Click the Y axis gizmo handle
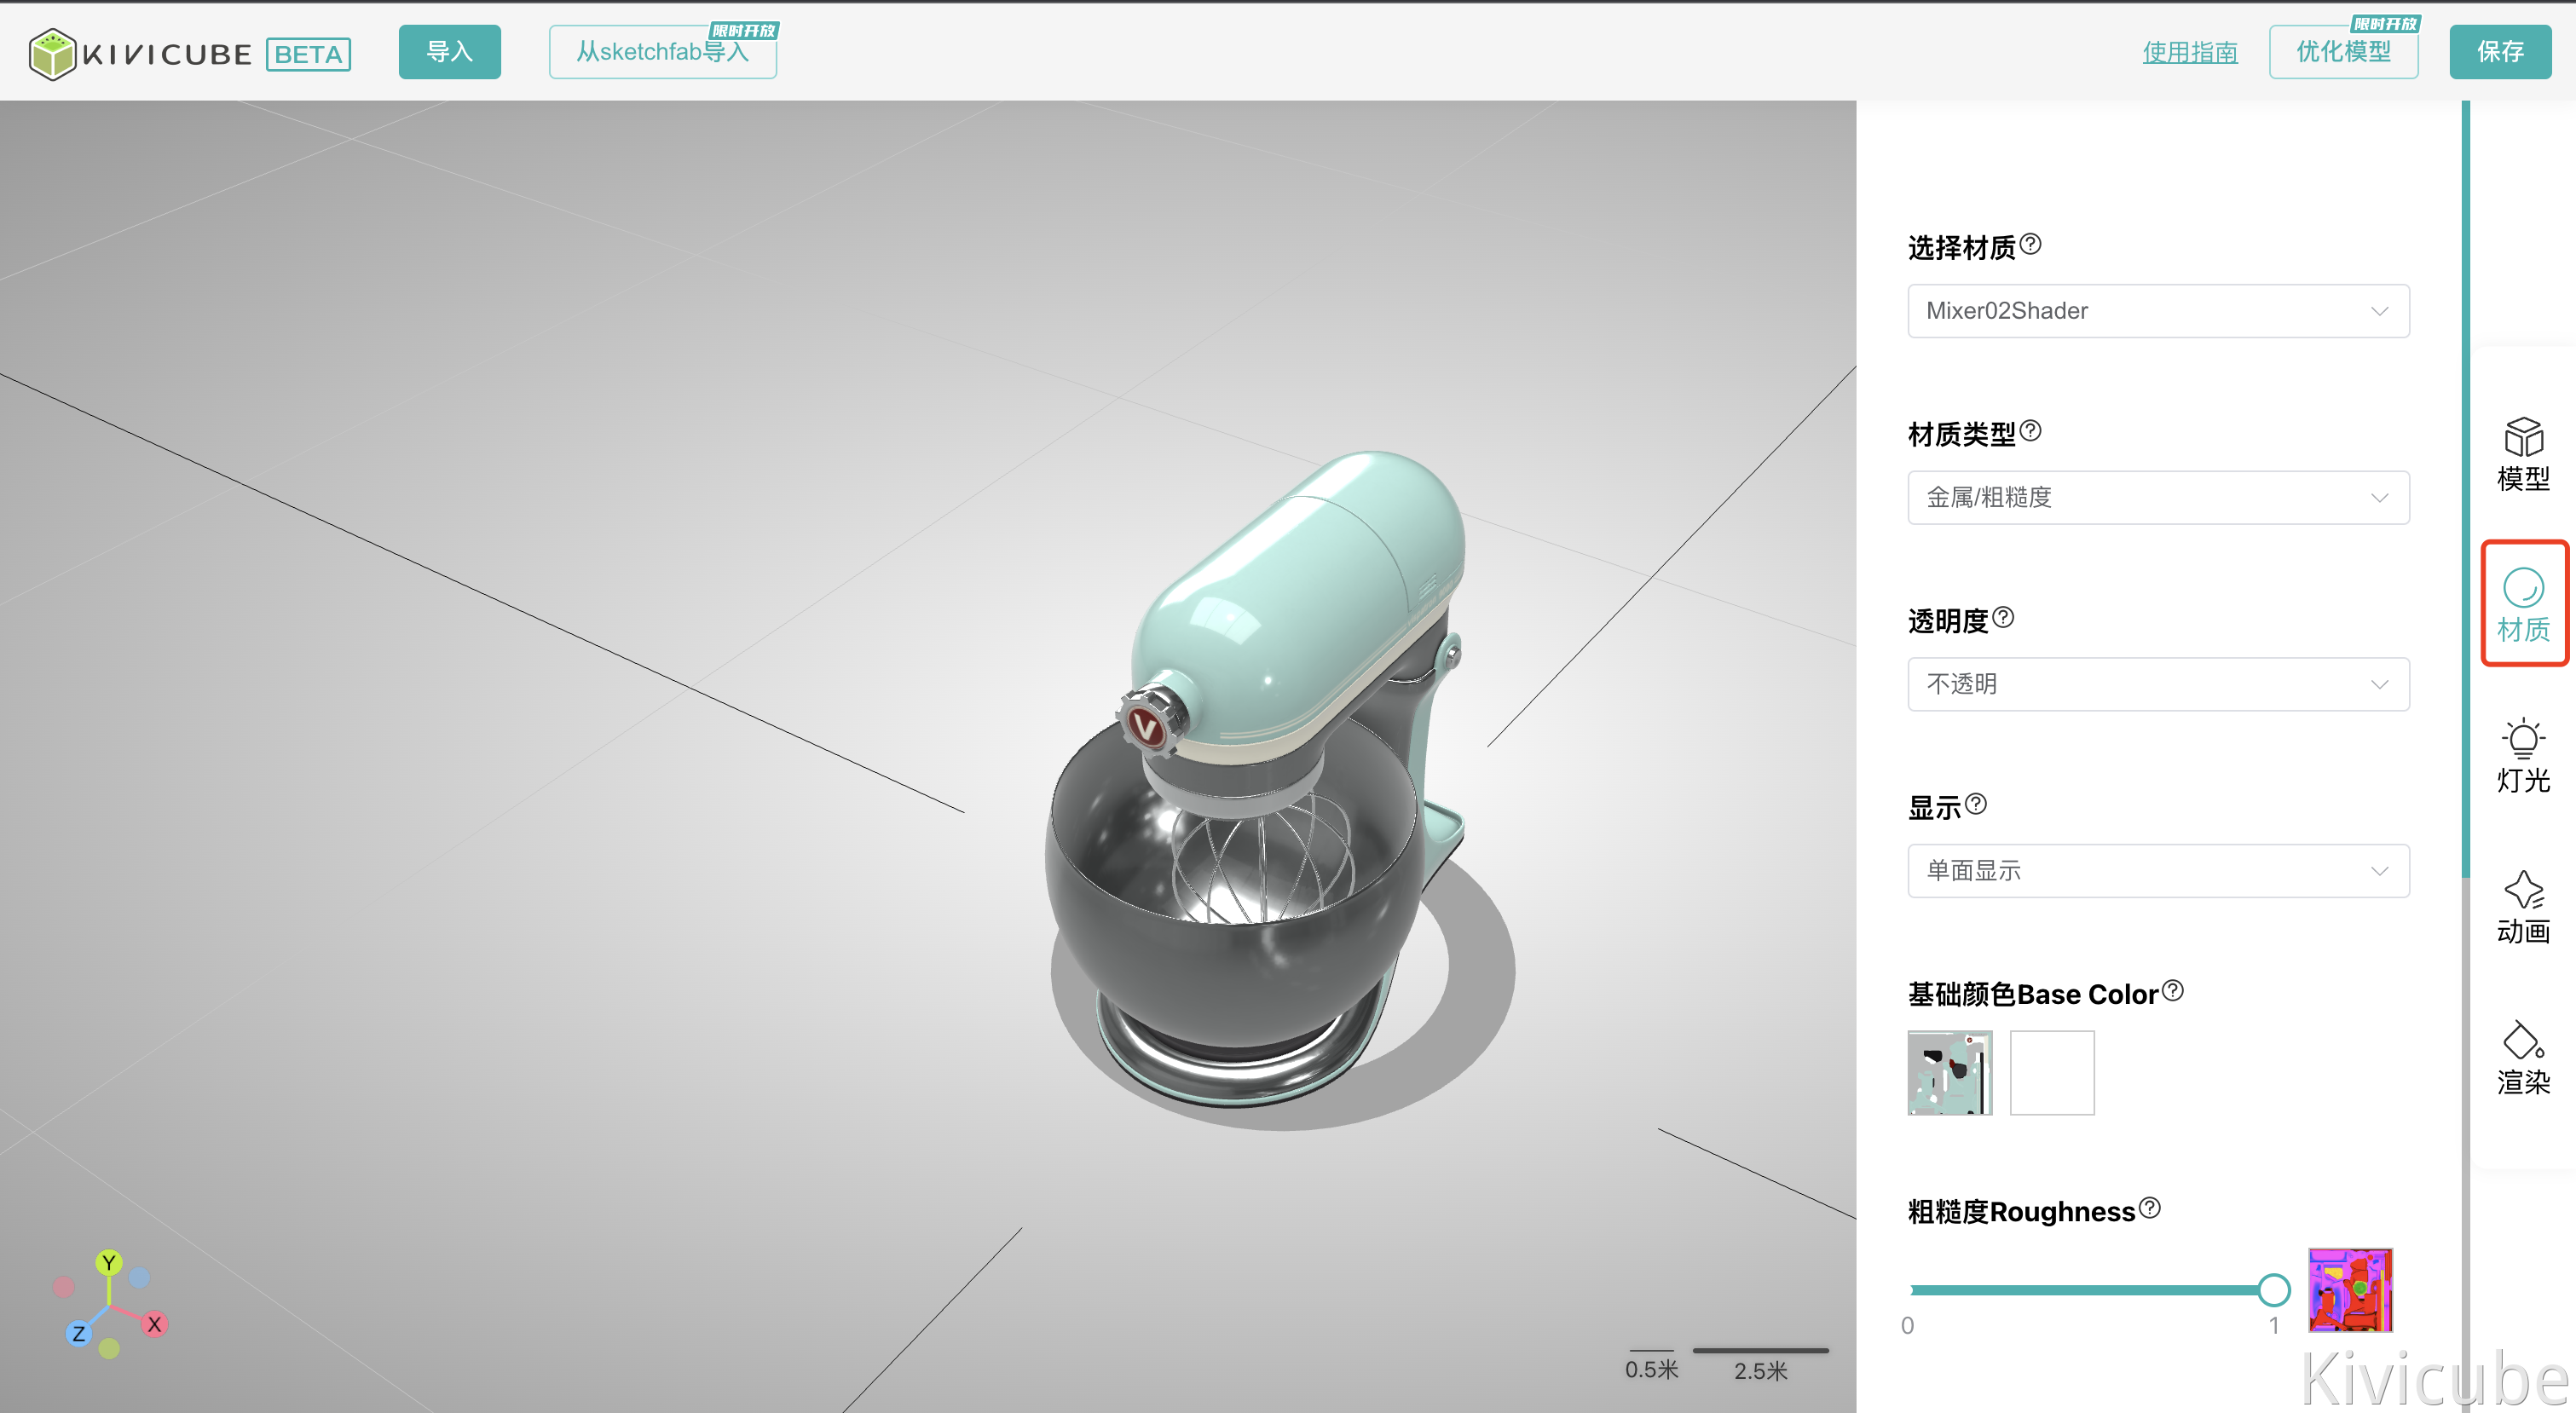 109,1262
